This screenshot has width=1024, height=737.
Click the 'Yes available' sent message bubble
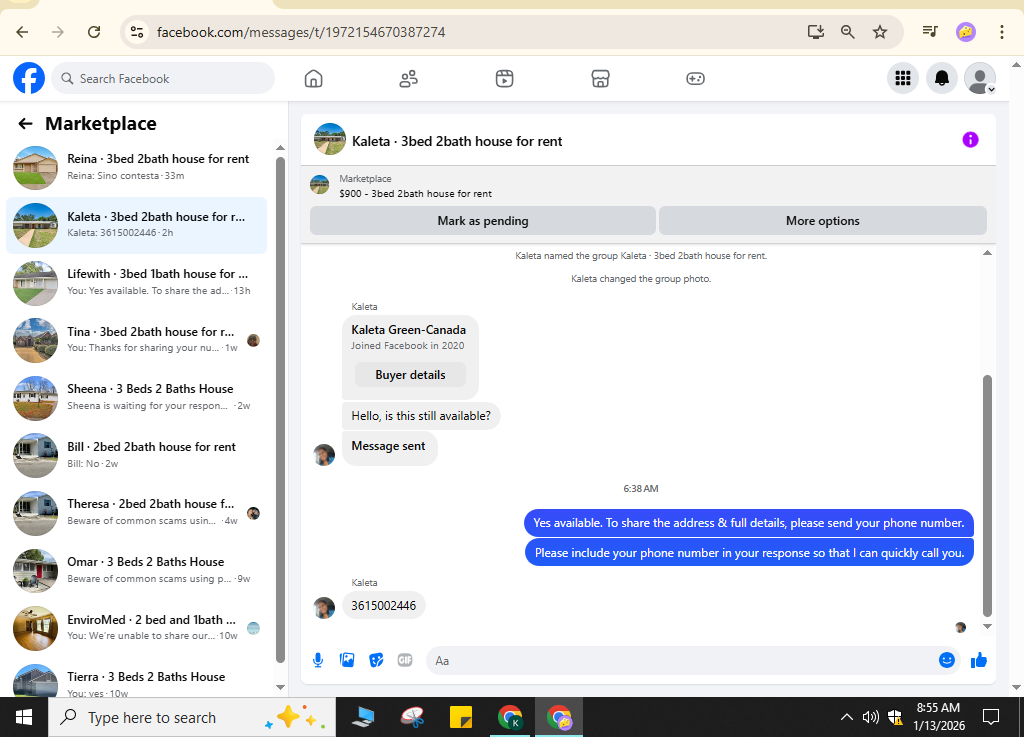(x=748, y=523)
